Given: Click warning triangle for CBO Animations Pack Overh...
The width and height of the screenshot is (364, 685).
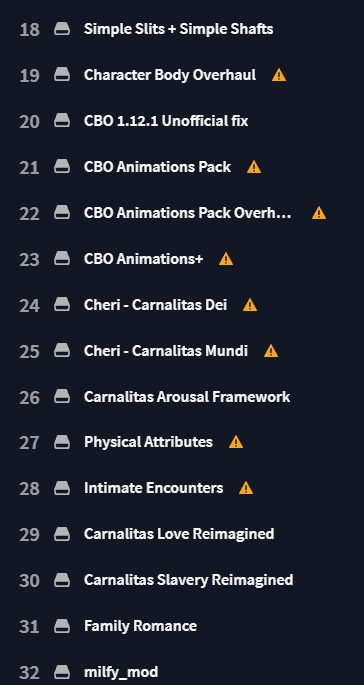Looking at the screenshot, I should click(x=319, y=213).
